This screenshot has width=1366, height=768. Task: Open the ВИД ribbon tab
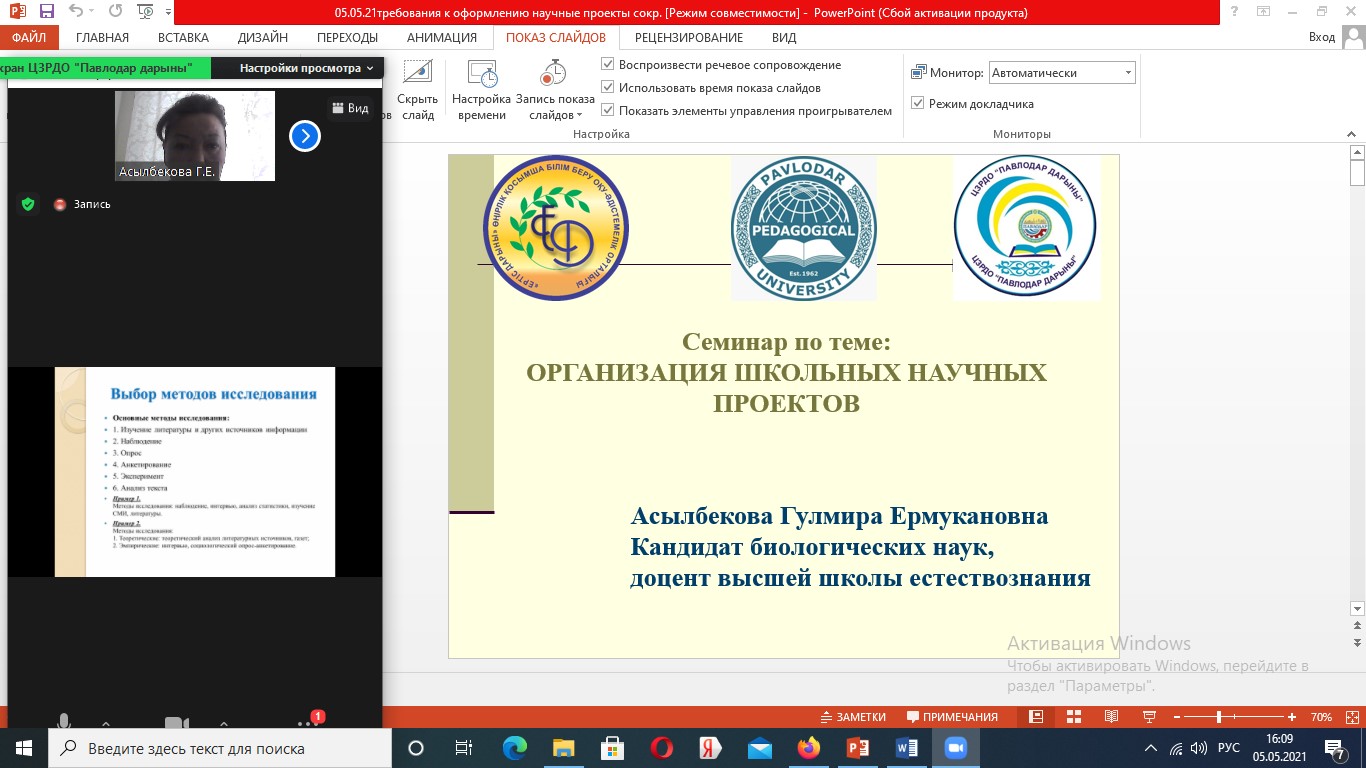coord(784,38)
